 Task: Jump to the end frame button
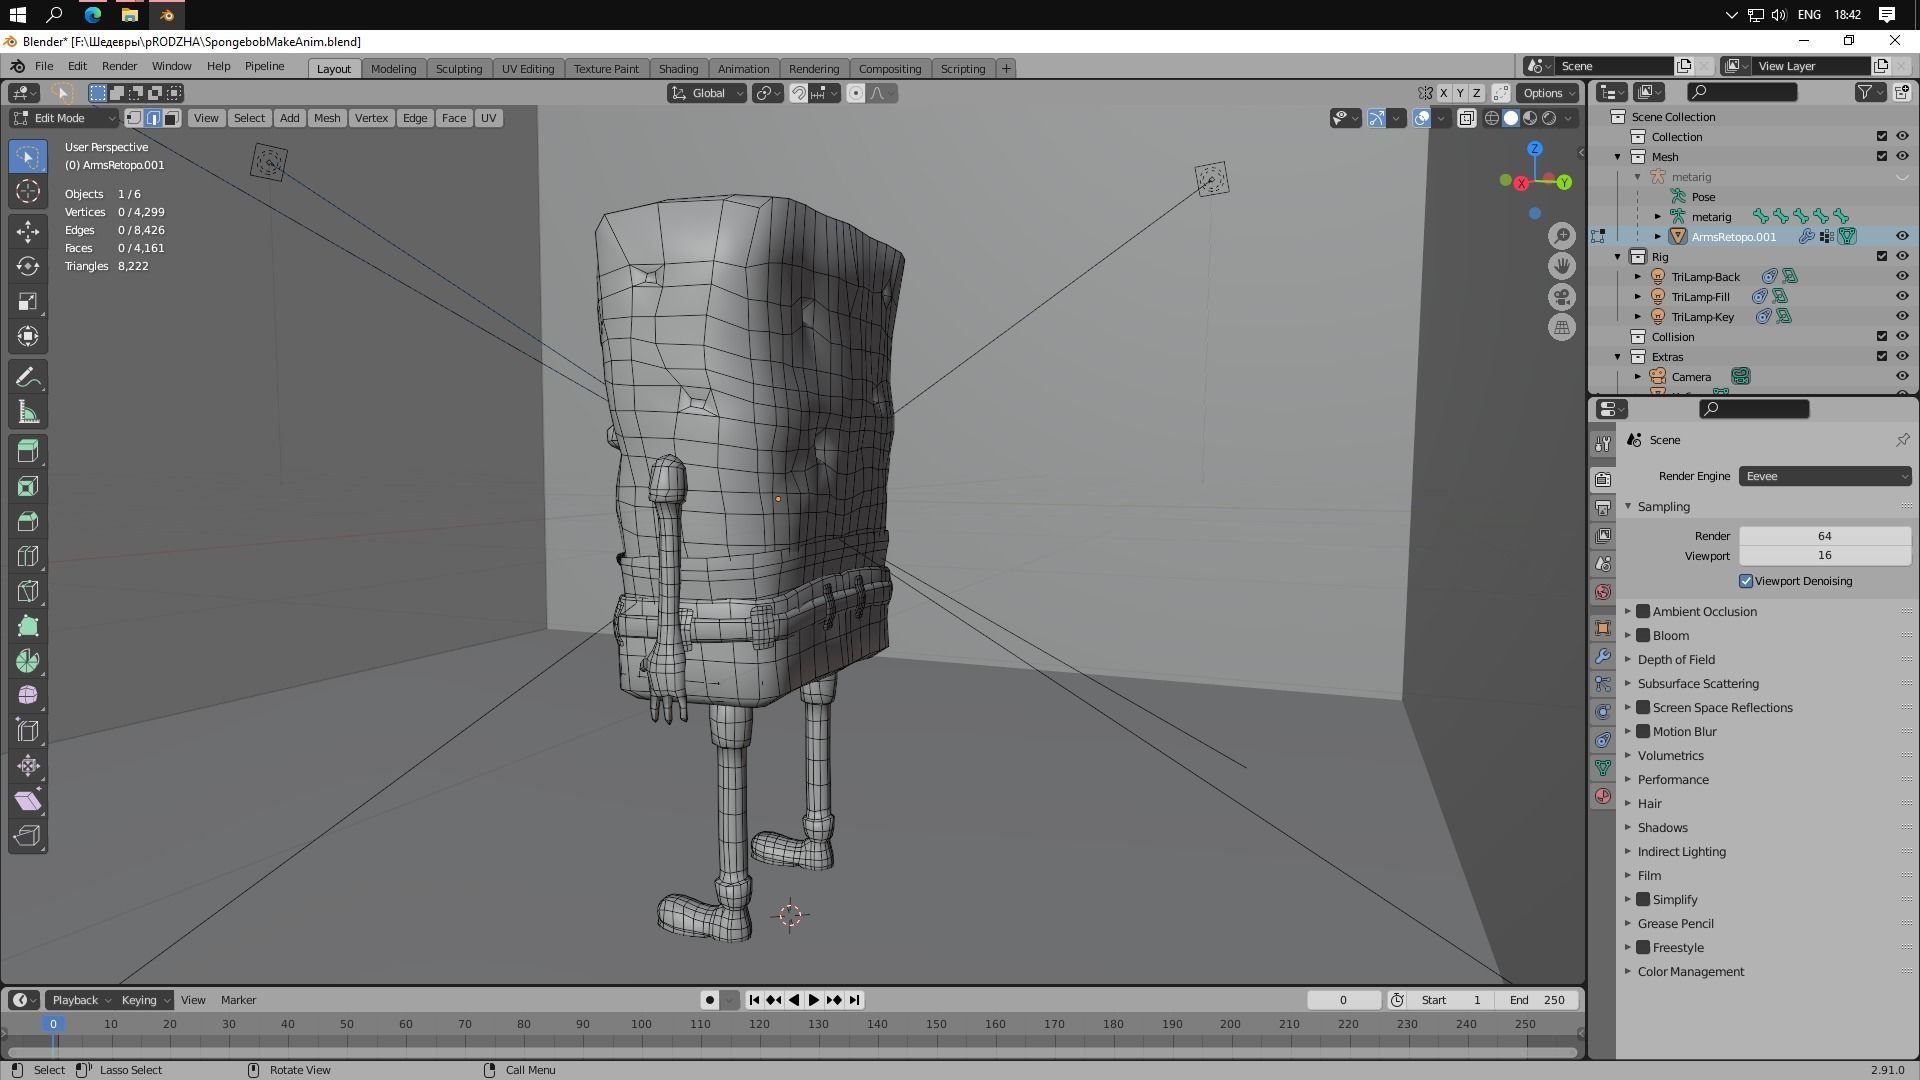coord(854,1000)
